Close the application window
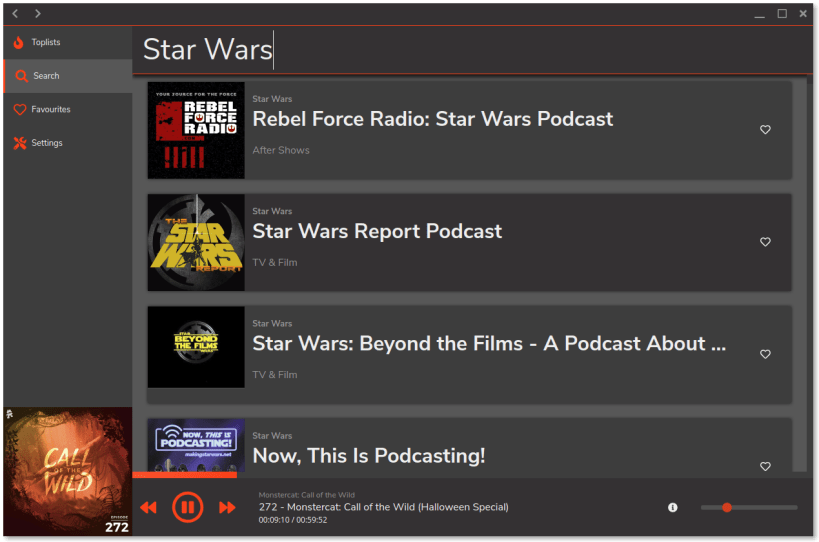Image resolution: width=819 pixels, height=542 pixels. (803, 14)
